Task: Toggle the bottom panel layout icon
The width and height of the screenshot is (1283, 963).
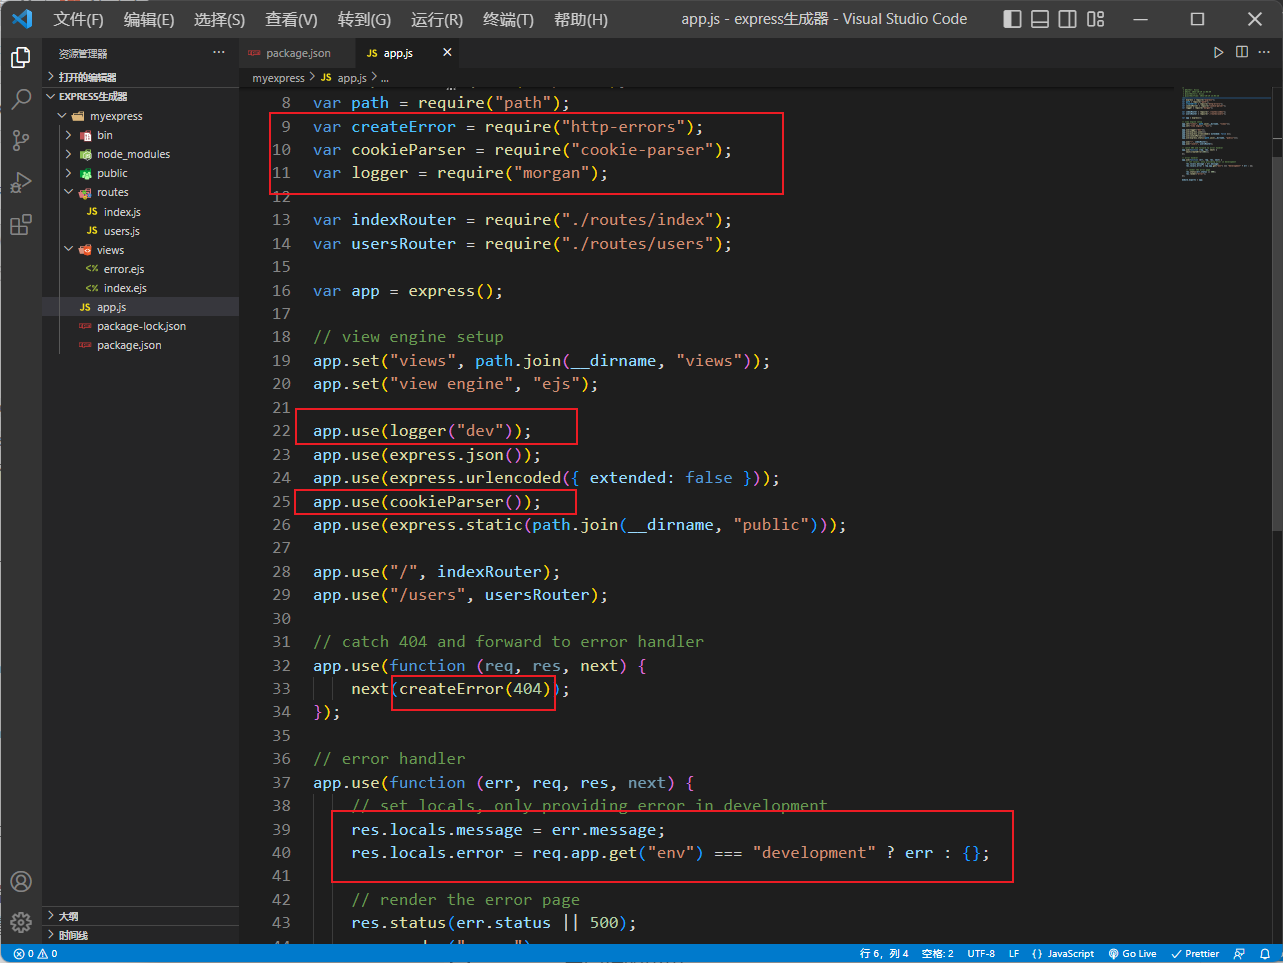Action: click(x=1040, y=19)
